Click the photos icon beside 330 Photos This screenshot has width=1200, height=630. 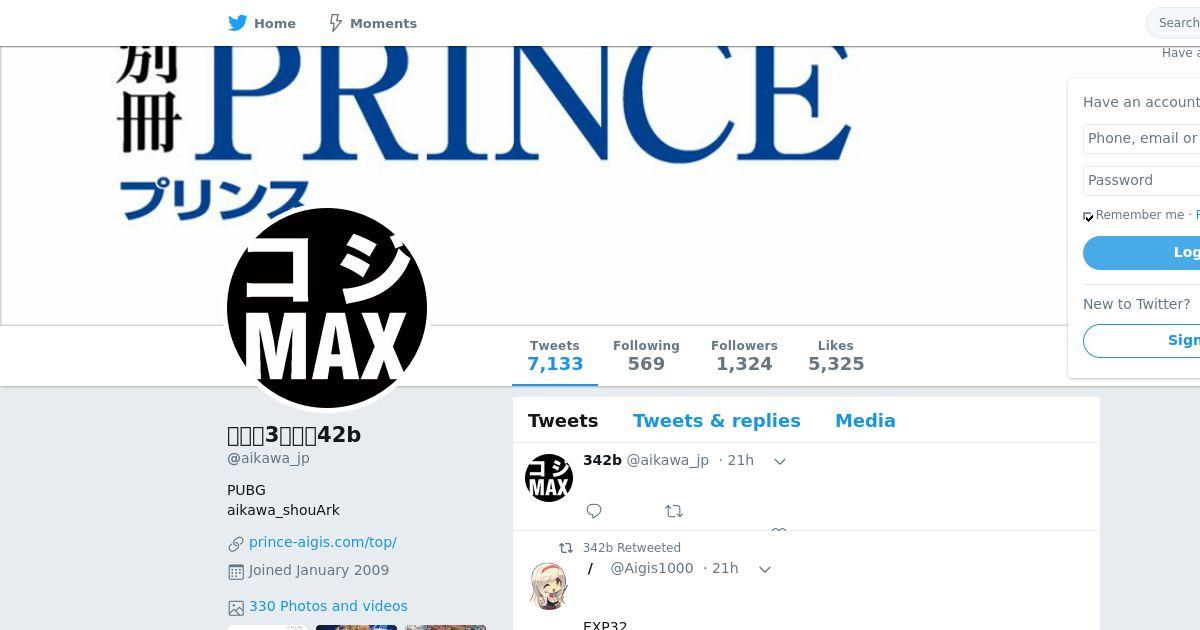(236, 607)
